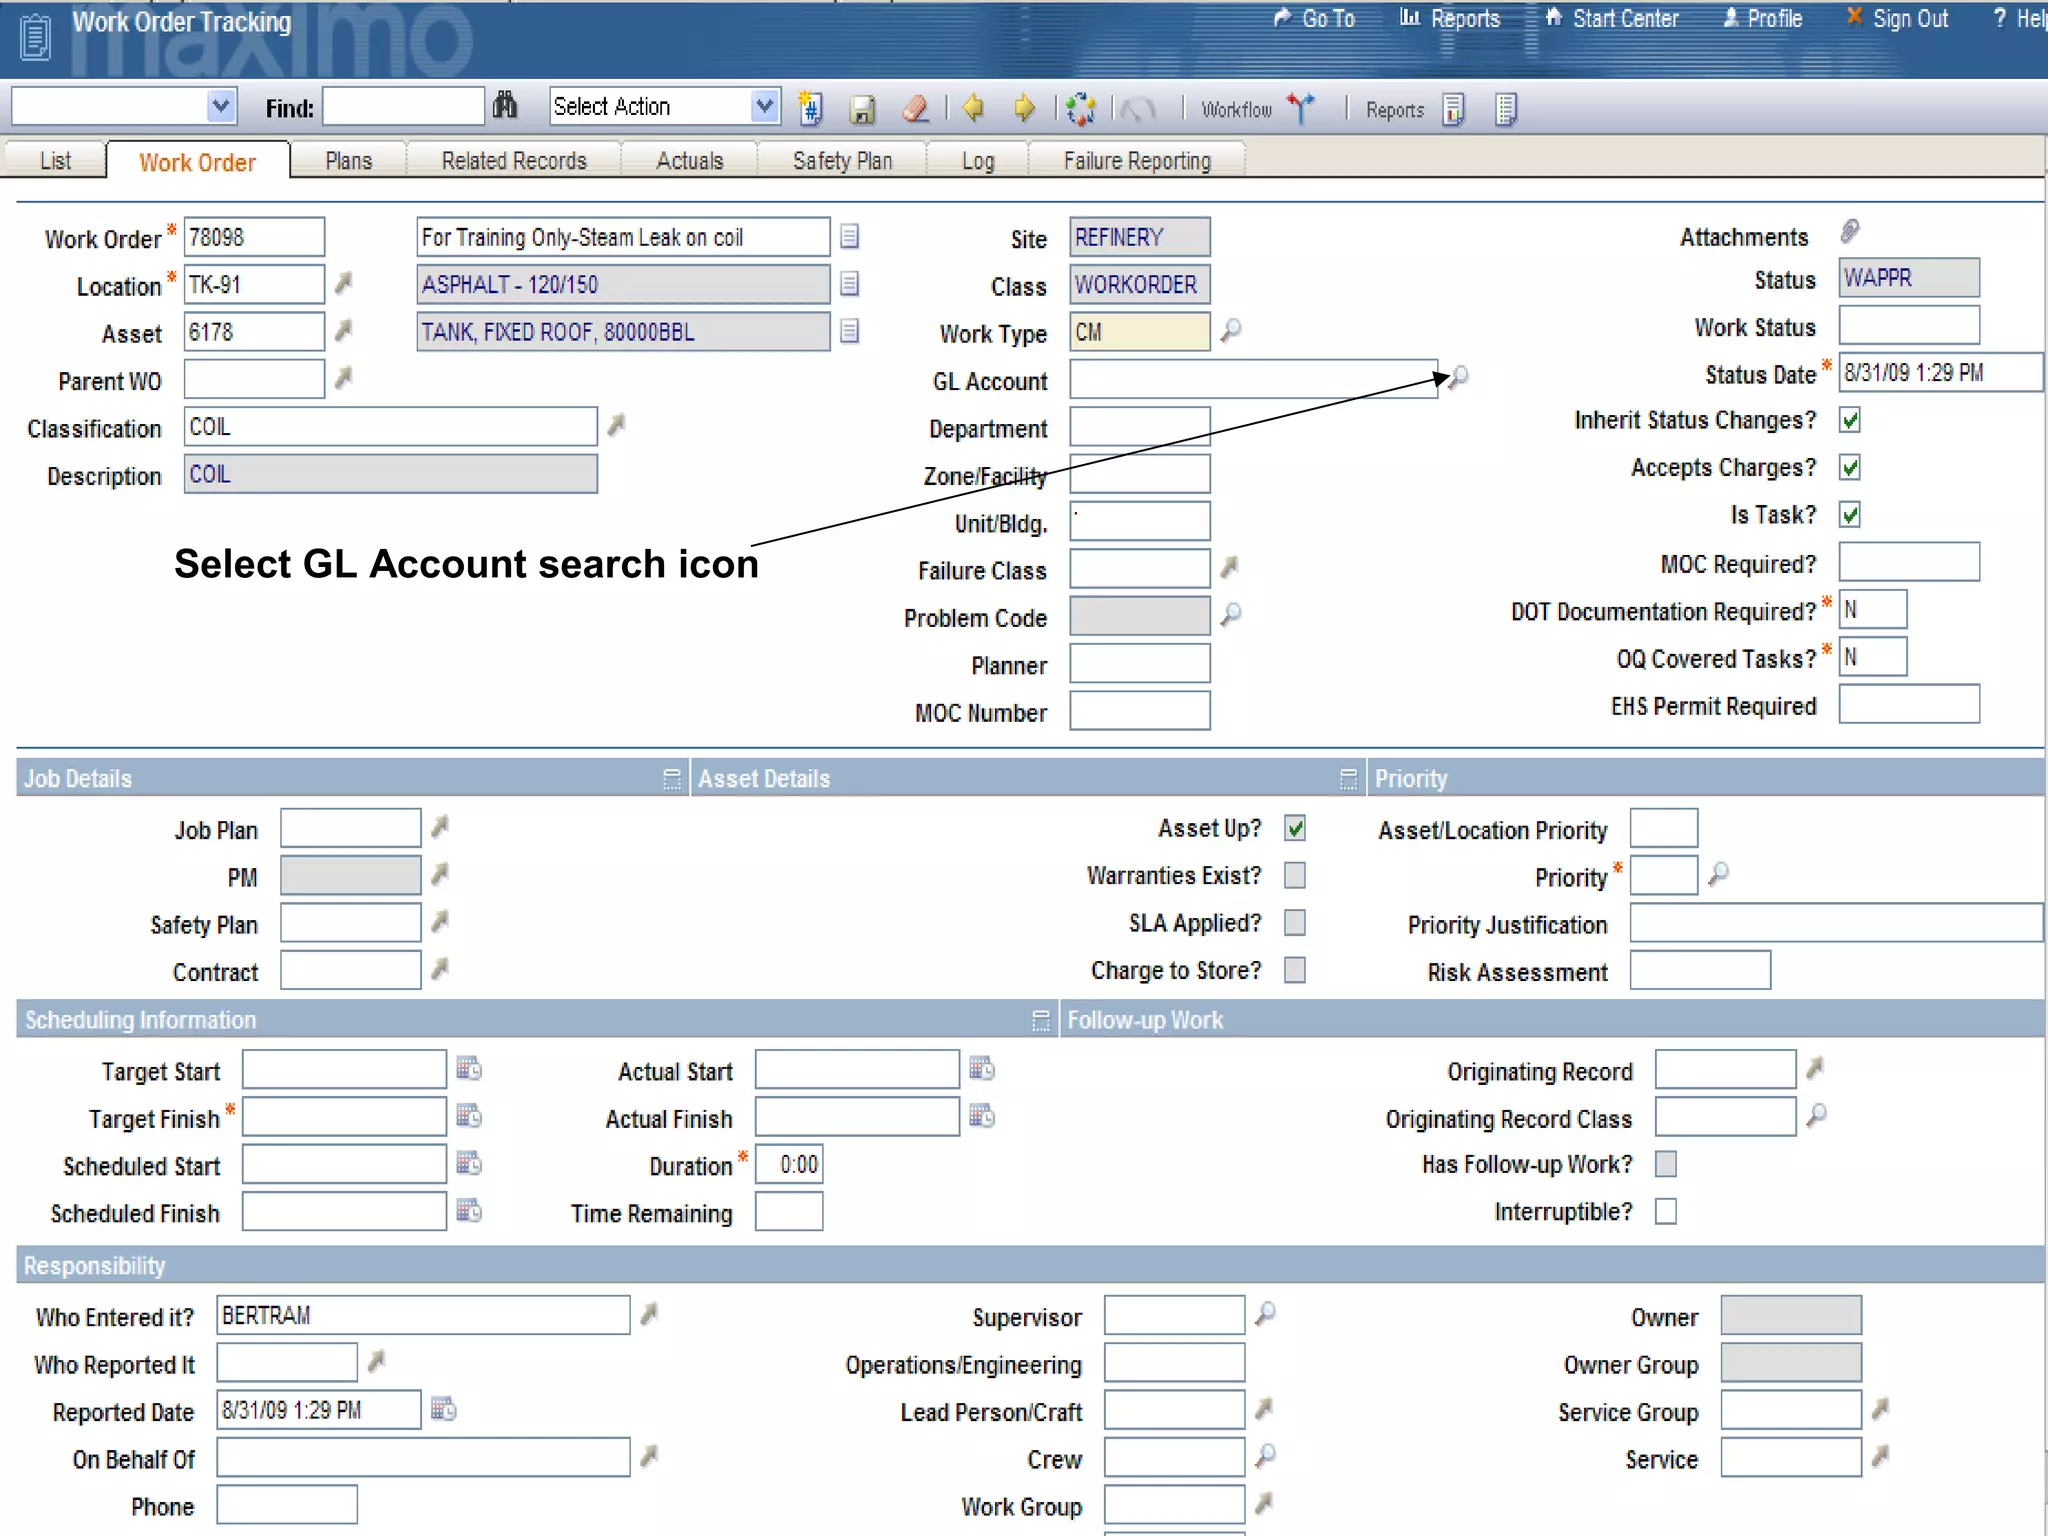Click into the Find search field

(404, 106)
